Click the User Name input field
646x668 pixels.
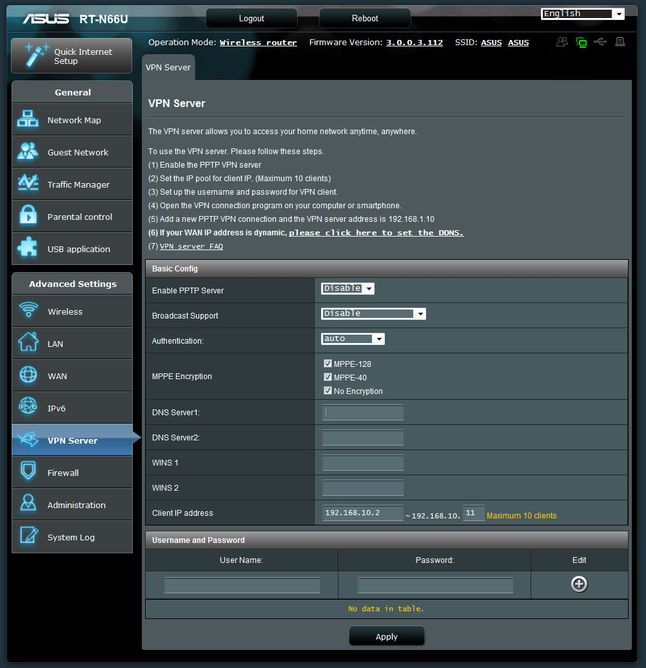tap(242, 585)
